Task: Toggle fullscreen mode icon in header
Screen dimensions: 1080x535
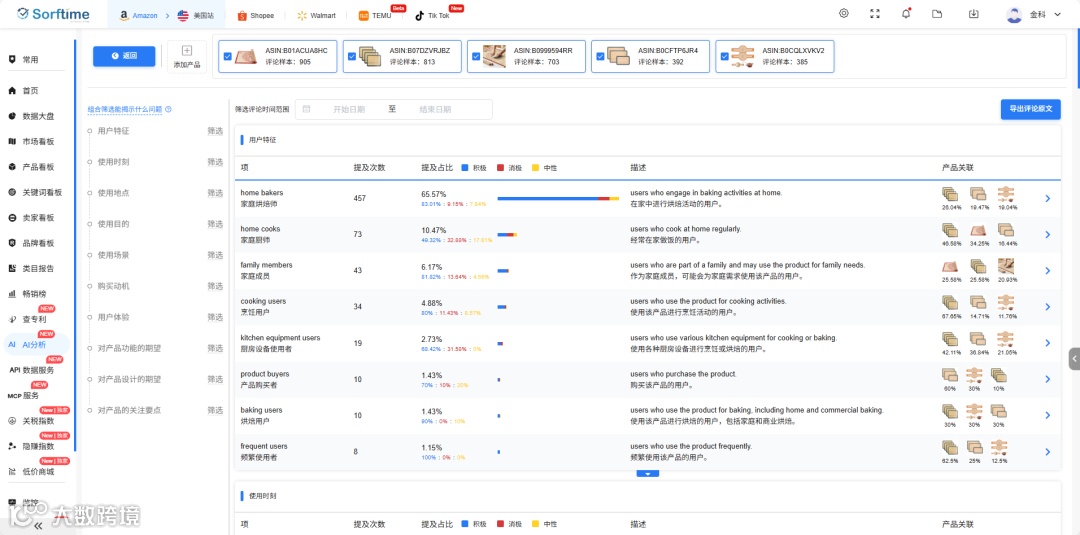Action: pyautogui.click(x=875, y=14)
